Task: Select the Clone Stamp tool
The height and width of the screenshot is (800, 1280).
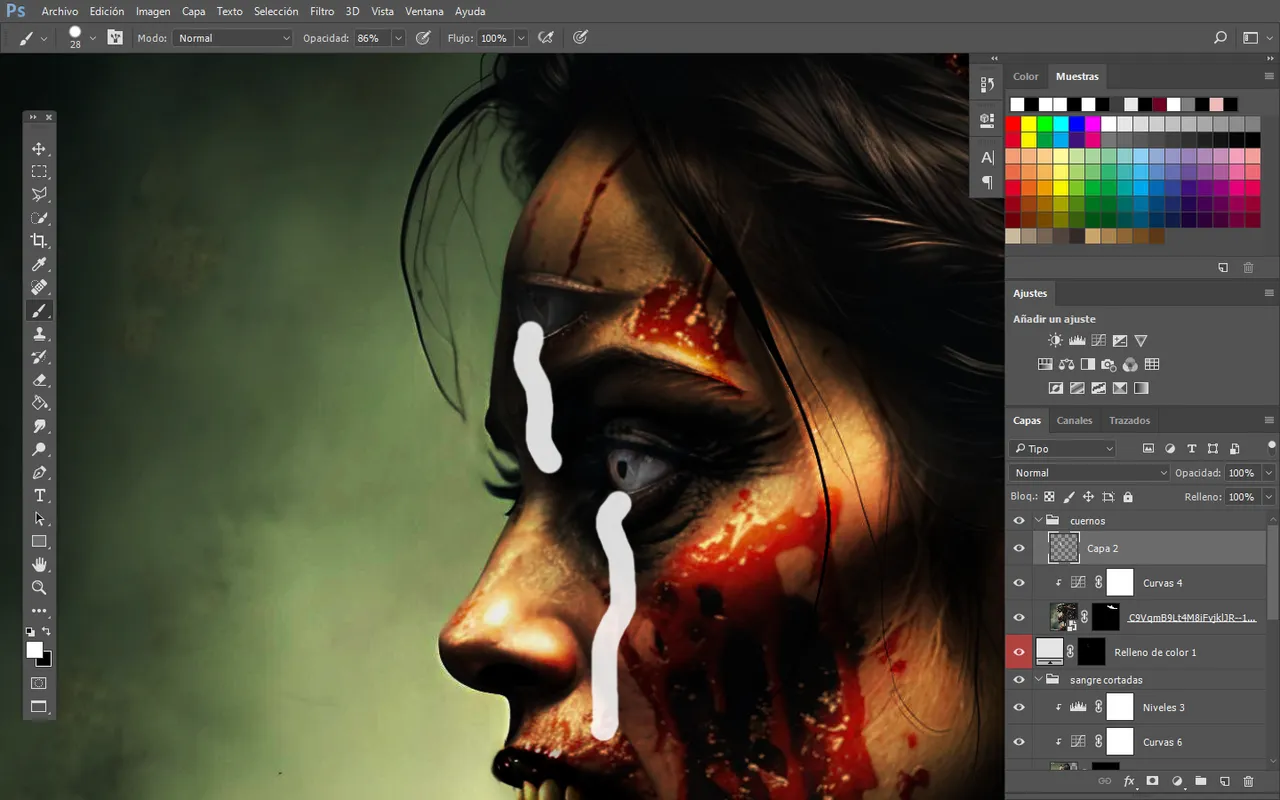Action: (39, 334)
